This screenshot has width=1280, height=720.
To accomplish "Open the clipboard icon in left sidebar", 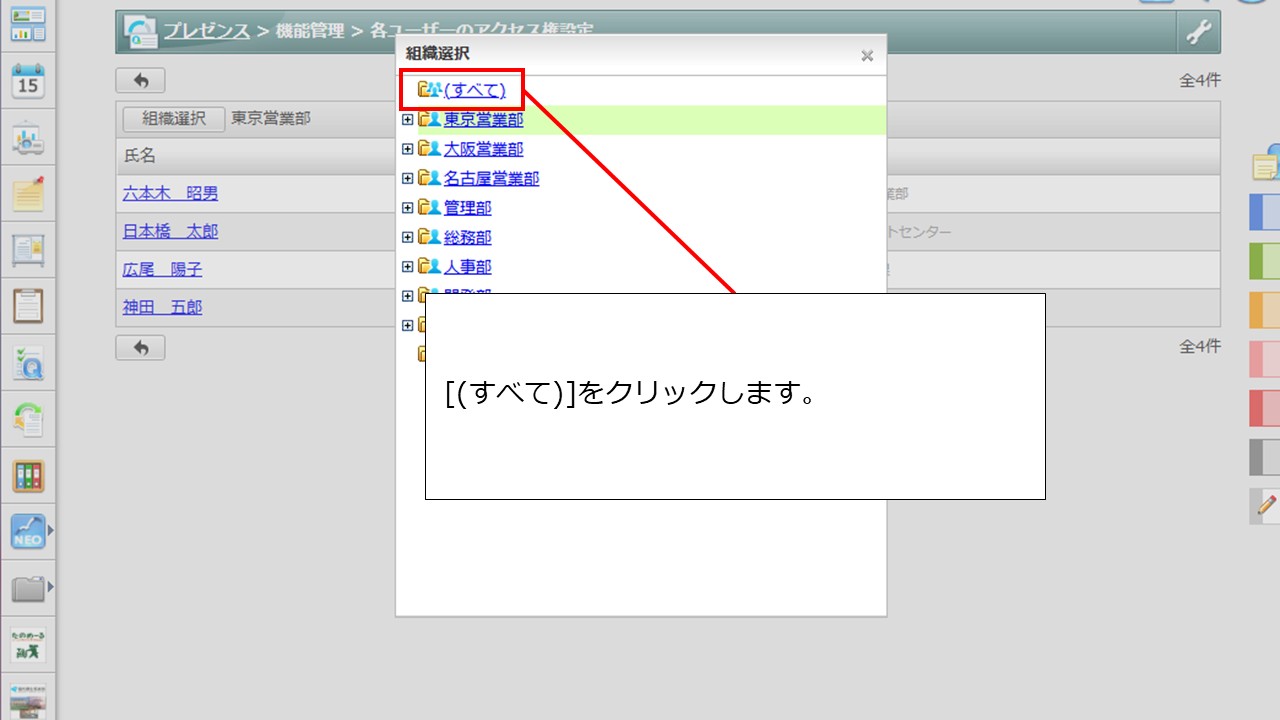I will (x=28, y=305).
